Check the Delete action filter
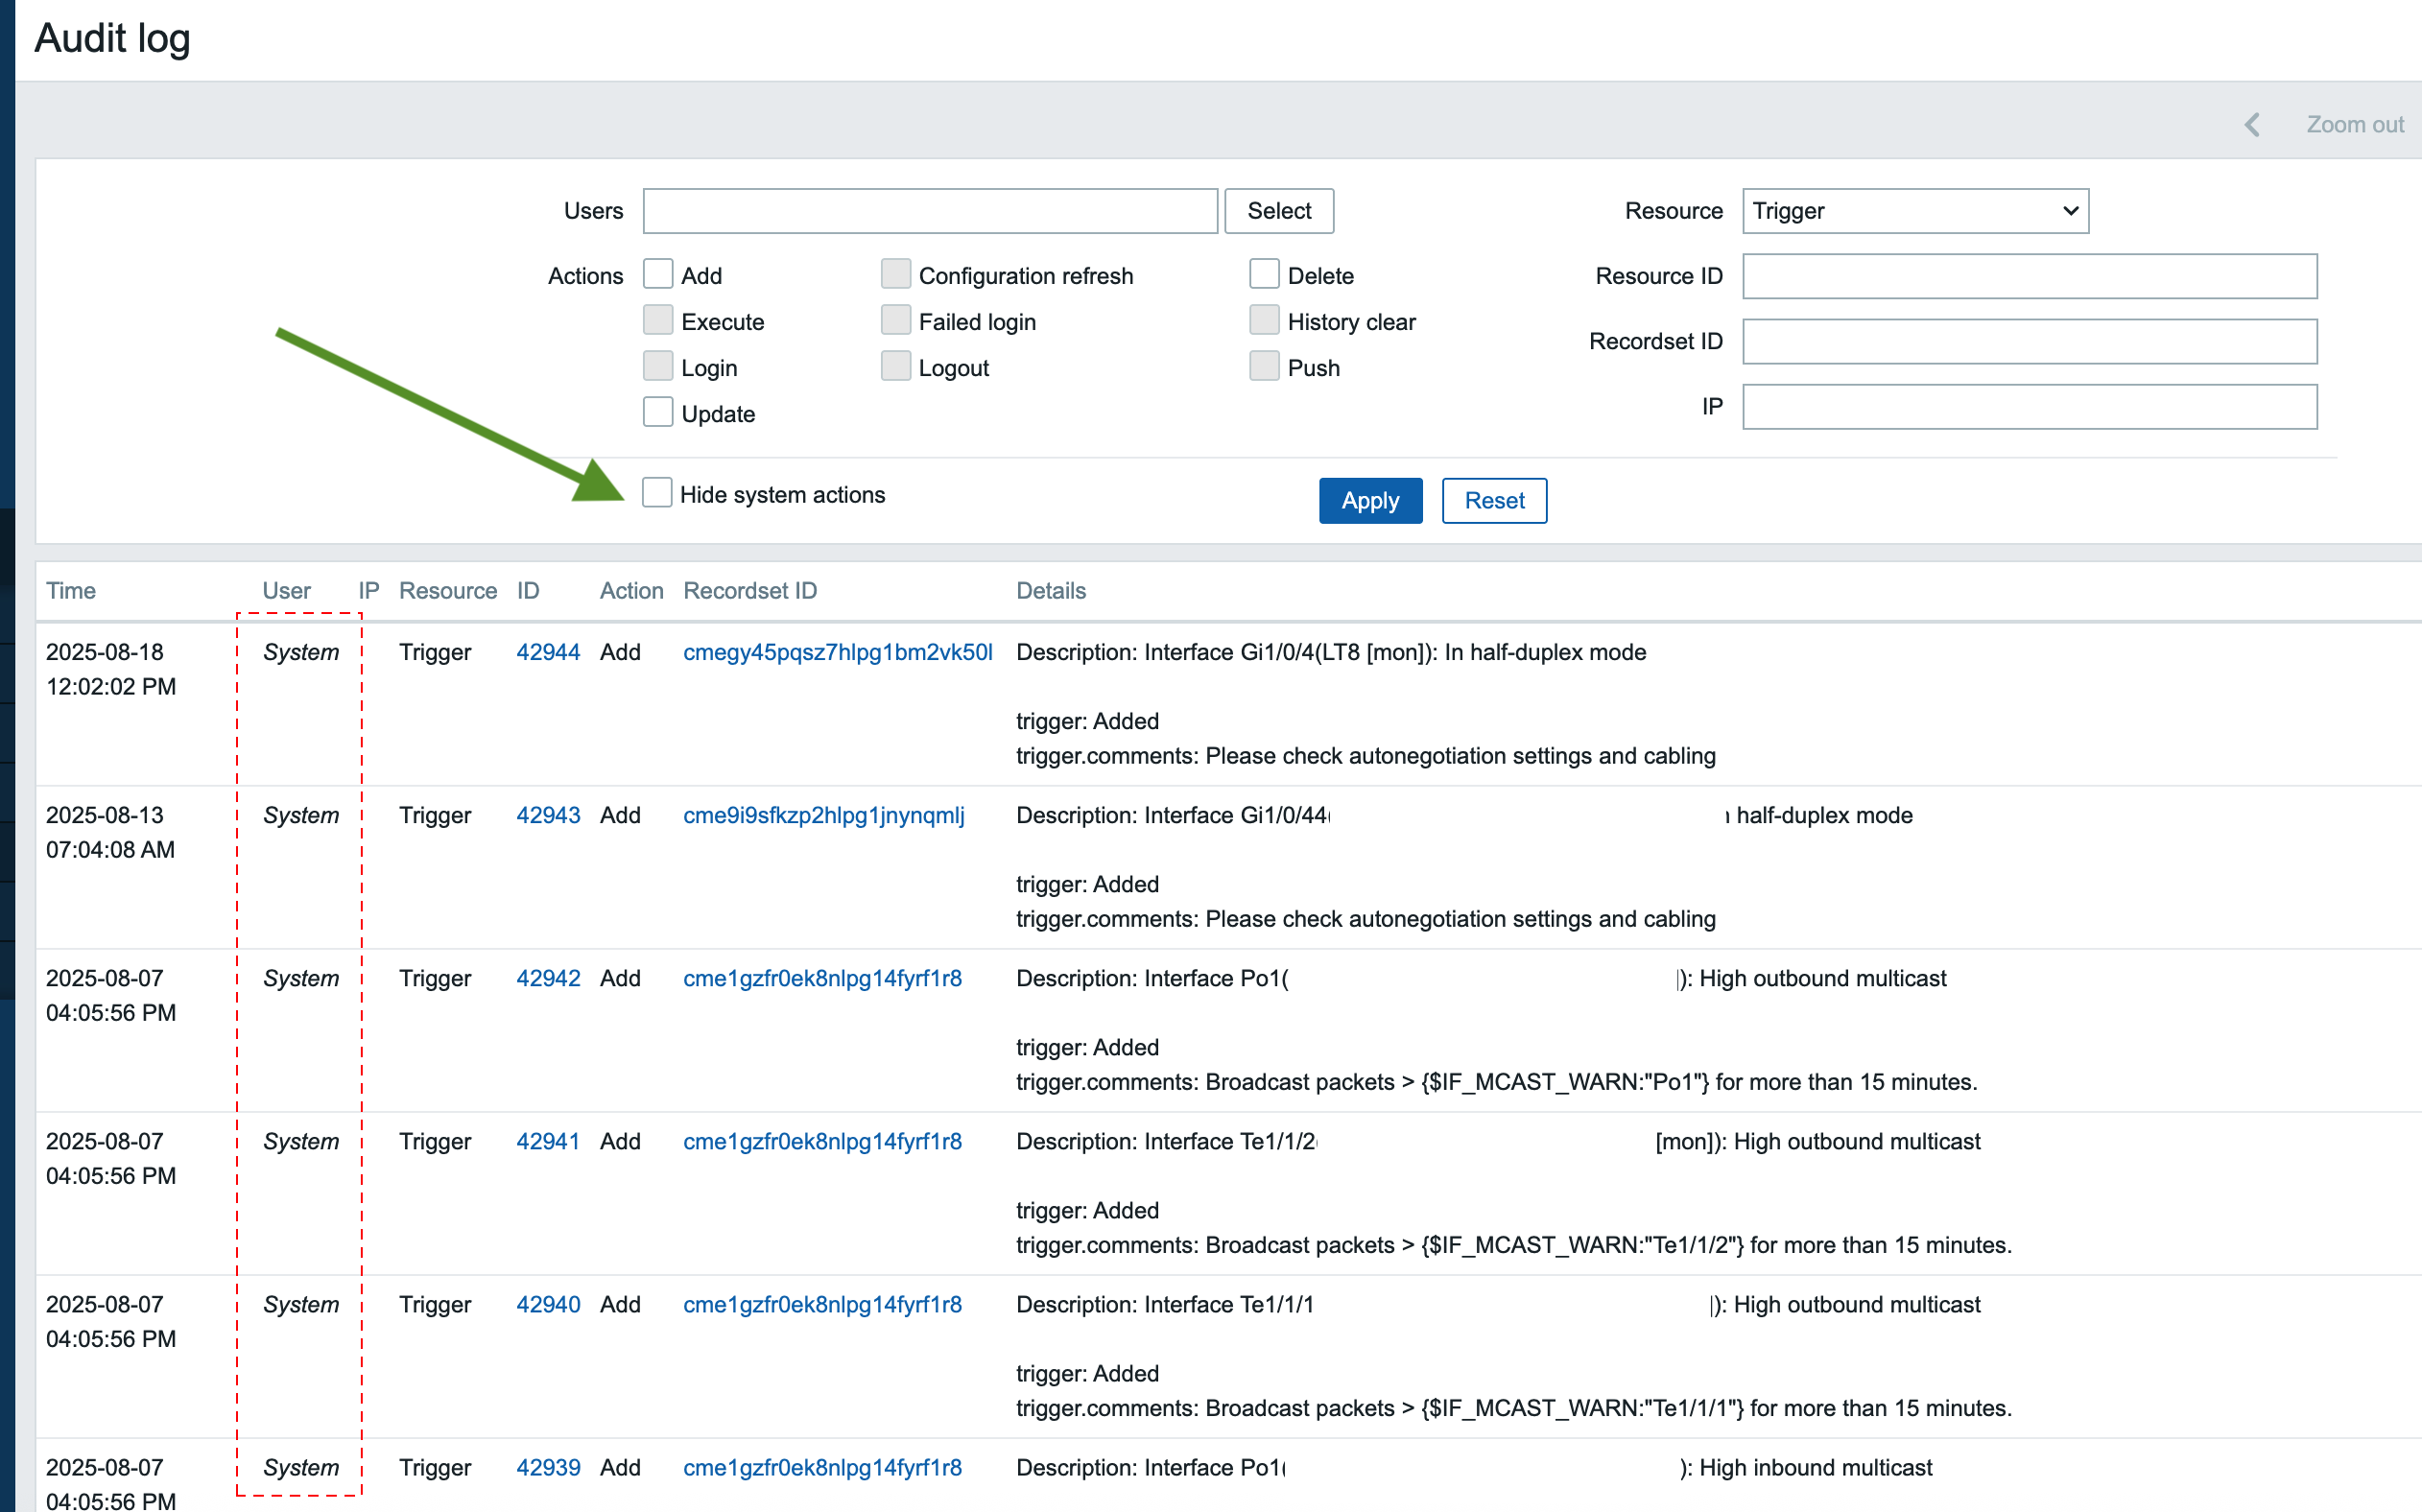Screen dimensions: 2422x1512 1264,274
